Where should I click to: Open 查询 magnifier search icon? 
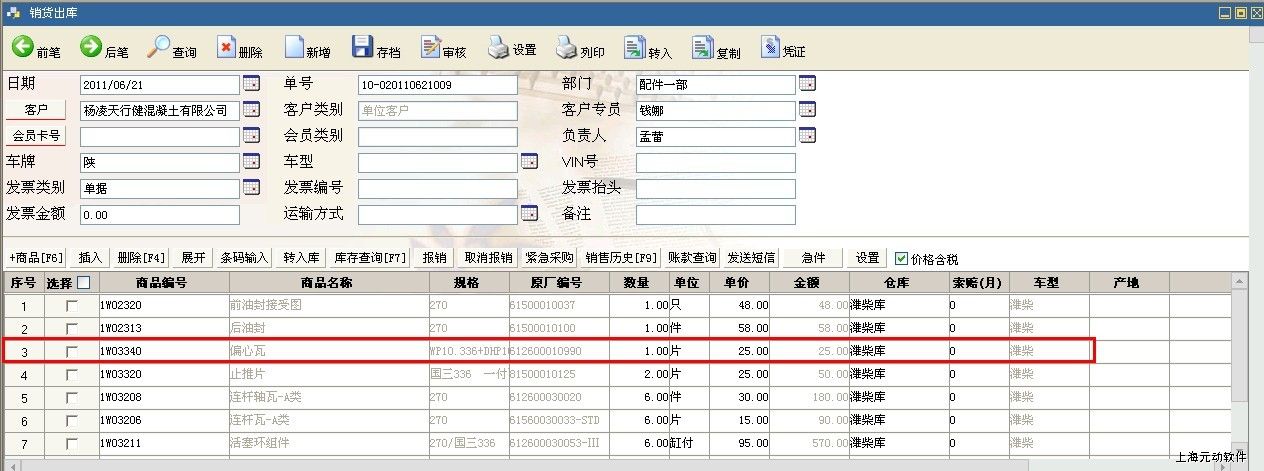point(159,47)
